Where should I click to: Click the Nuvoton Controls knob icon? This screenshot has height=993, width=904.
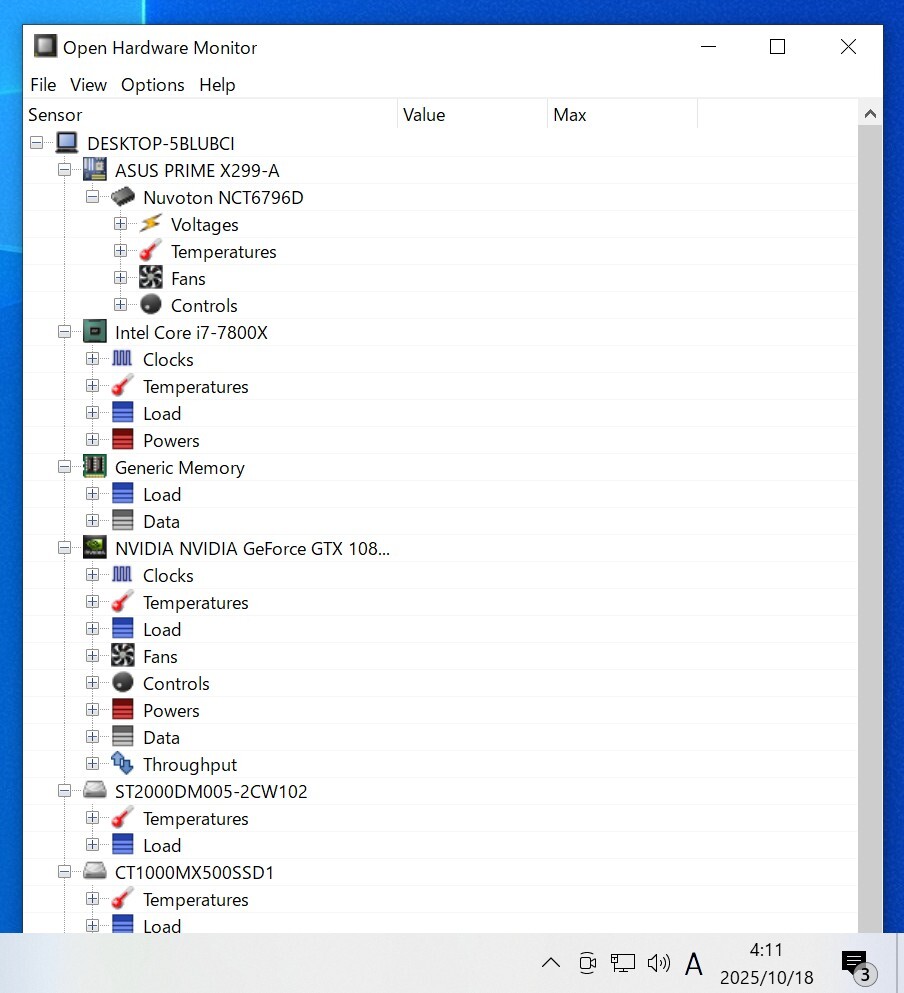(x=151, y=305)
